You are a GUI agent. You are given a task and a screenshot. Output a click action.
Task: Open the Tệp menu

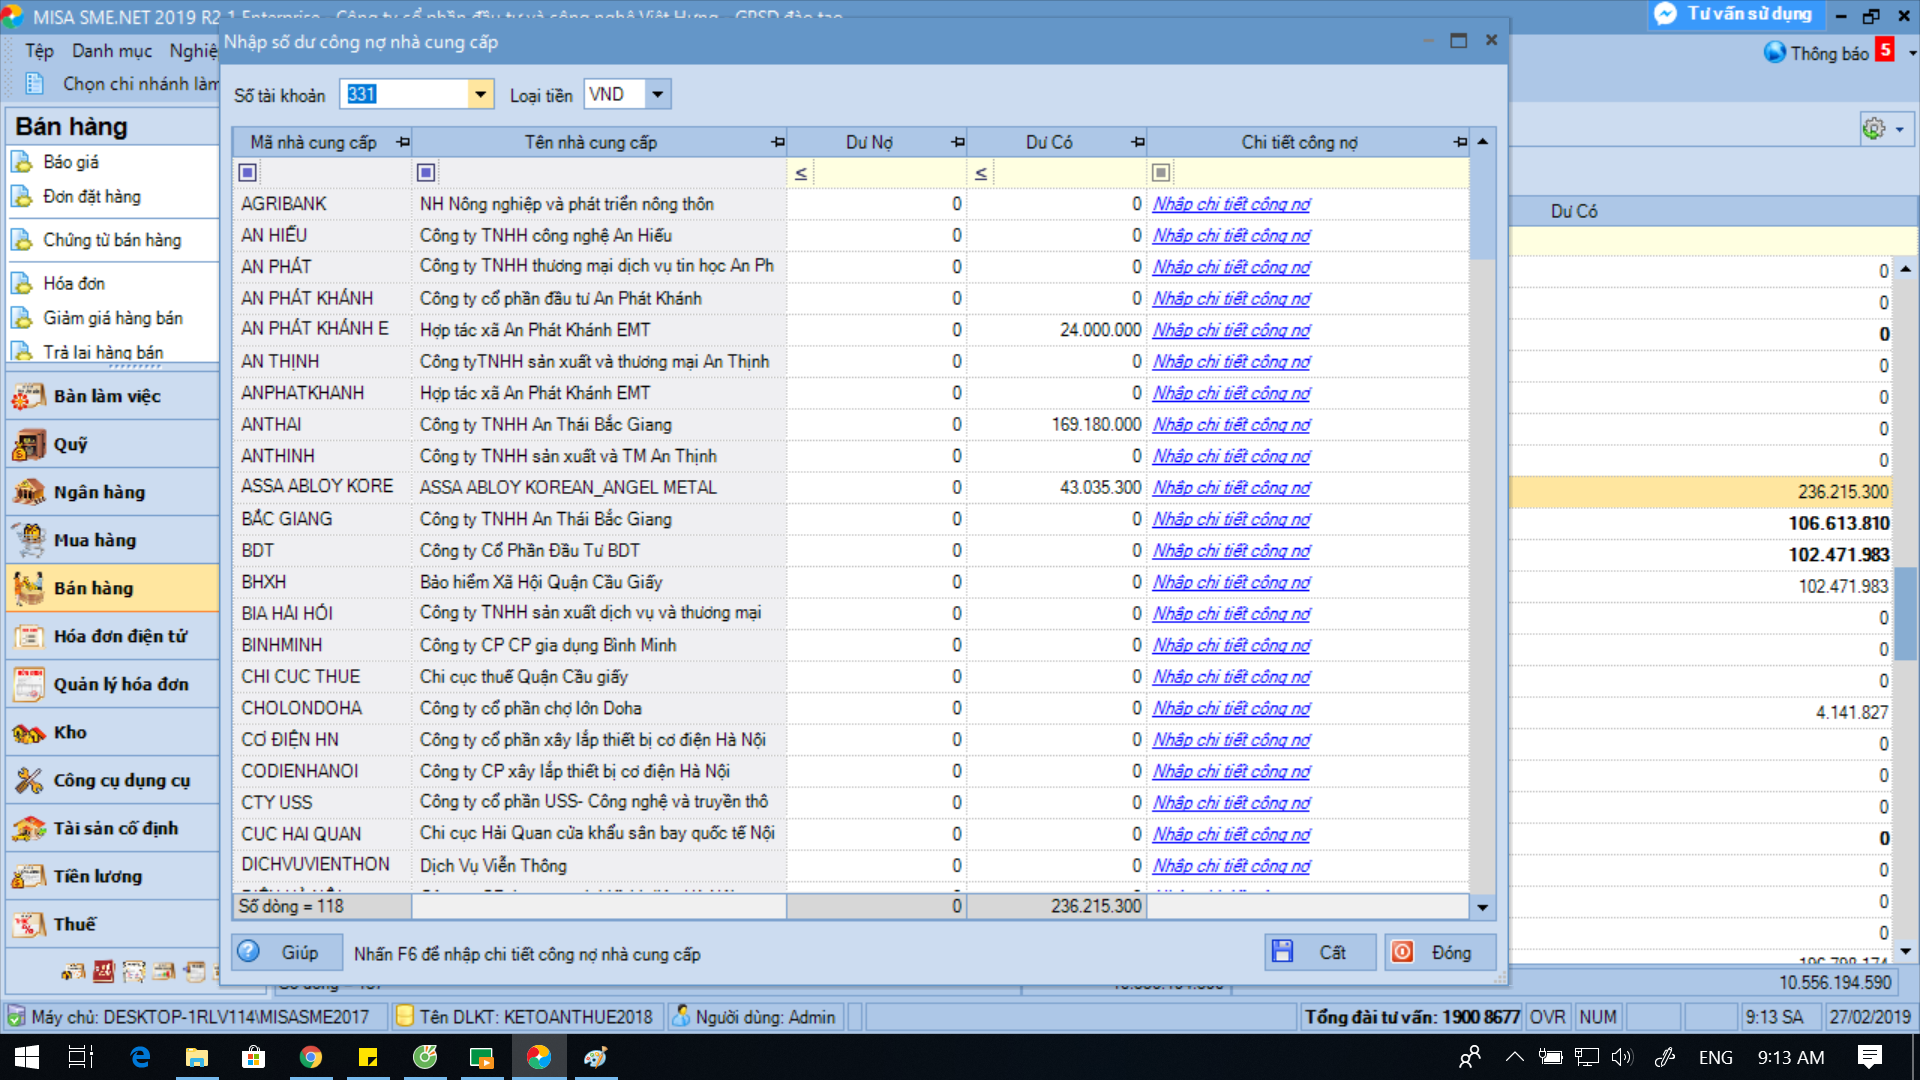[x=39, y=51]
